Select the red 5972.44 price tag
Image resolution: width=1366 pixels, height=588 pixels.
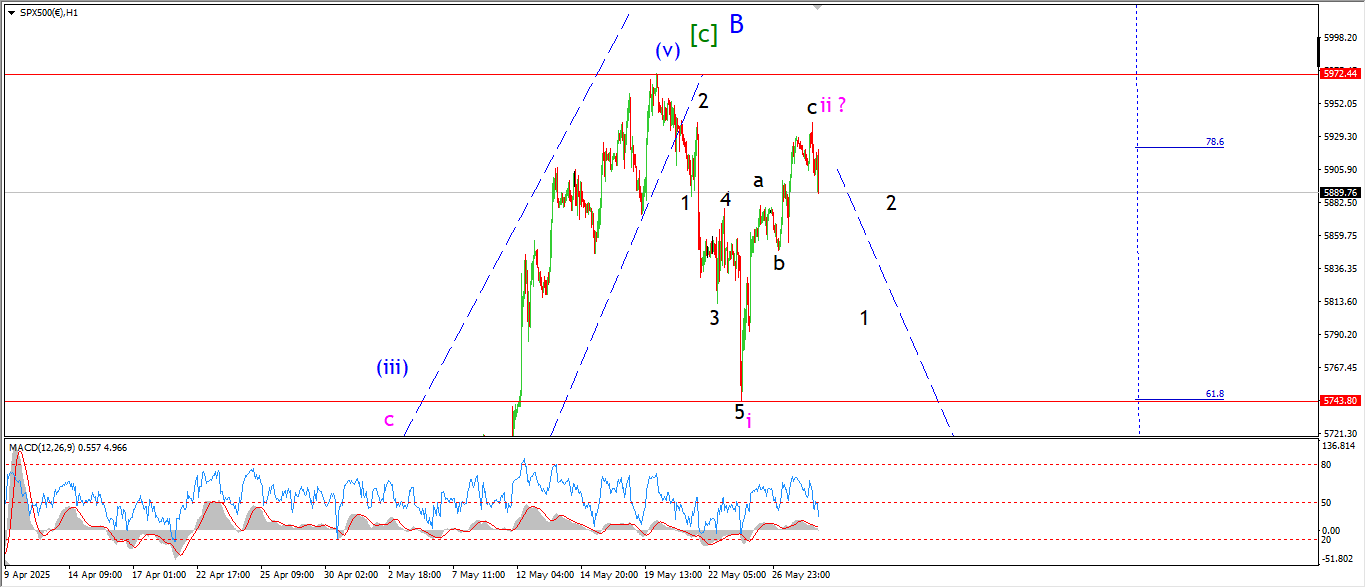1339,73
